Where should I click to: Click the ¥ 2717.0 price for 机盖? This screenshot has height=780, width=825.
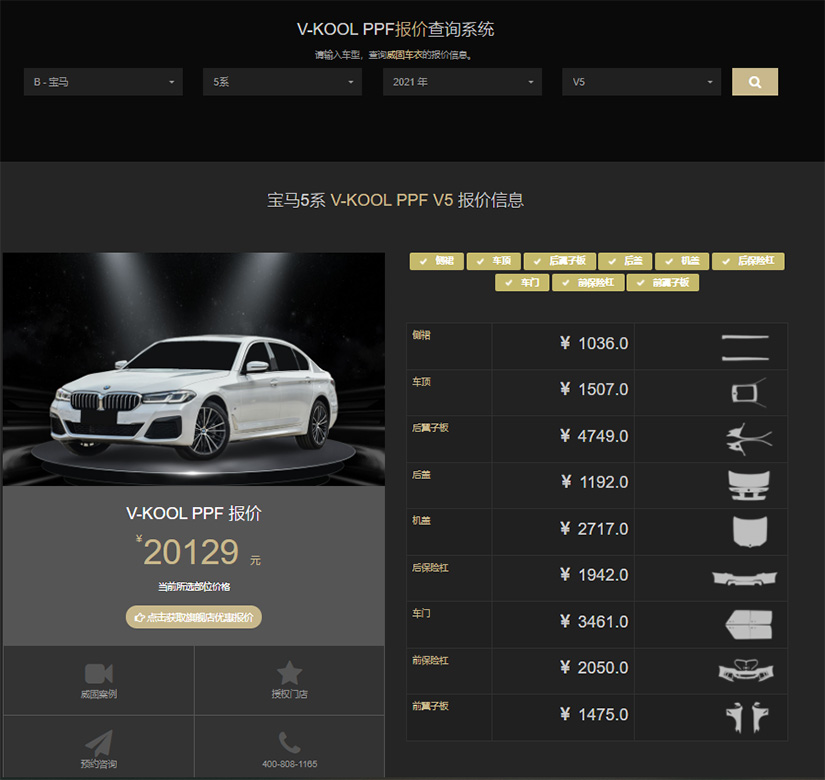click(594, 529)
